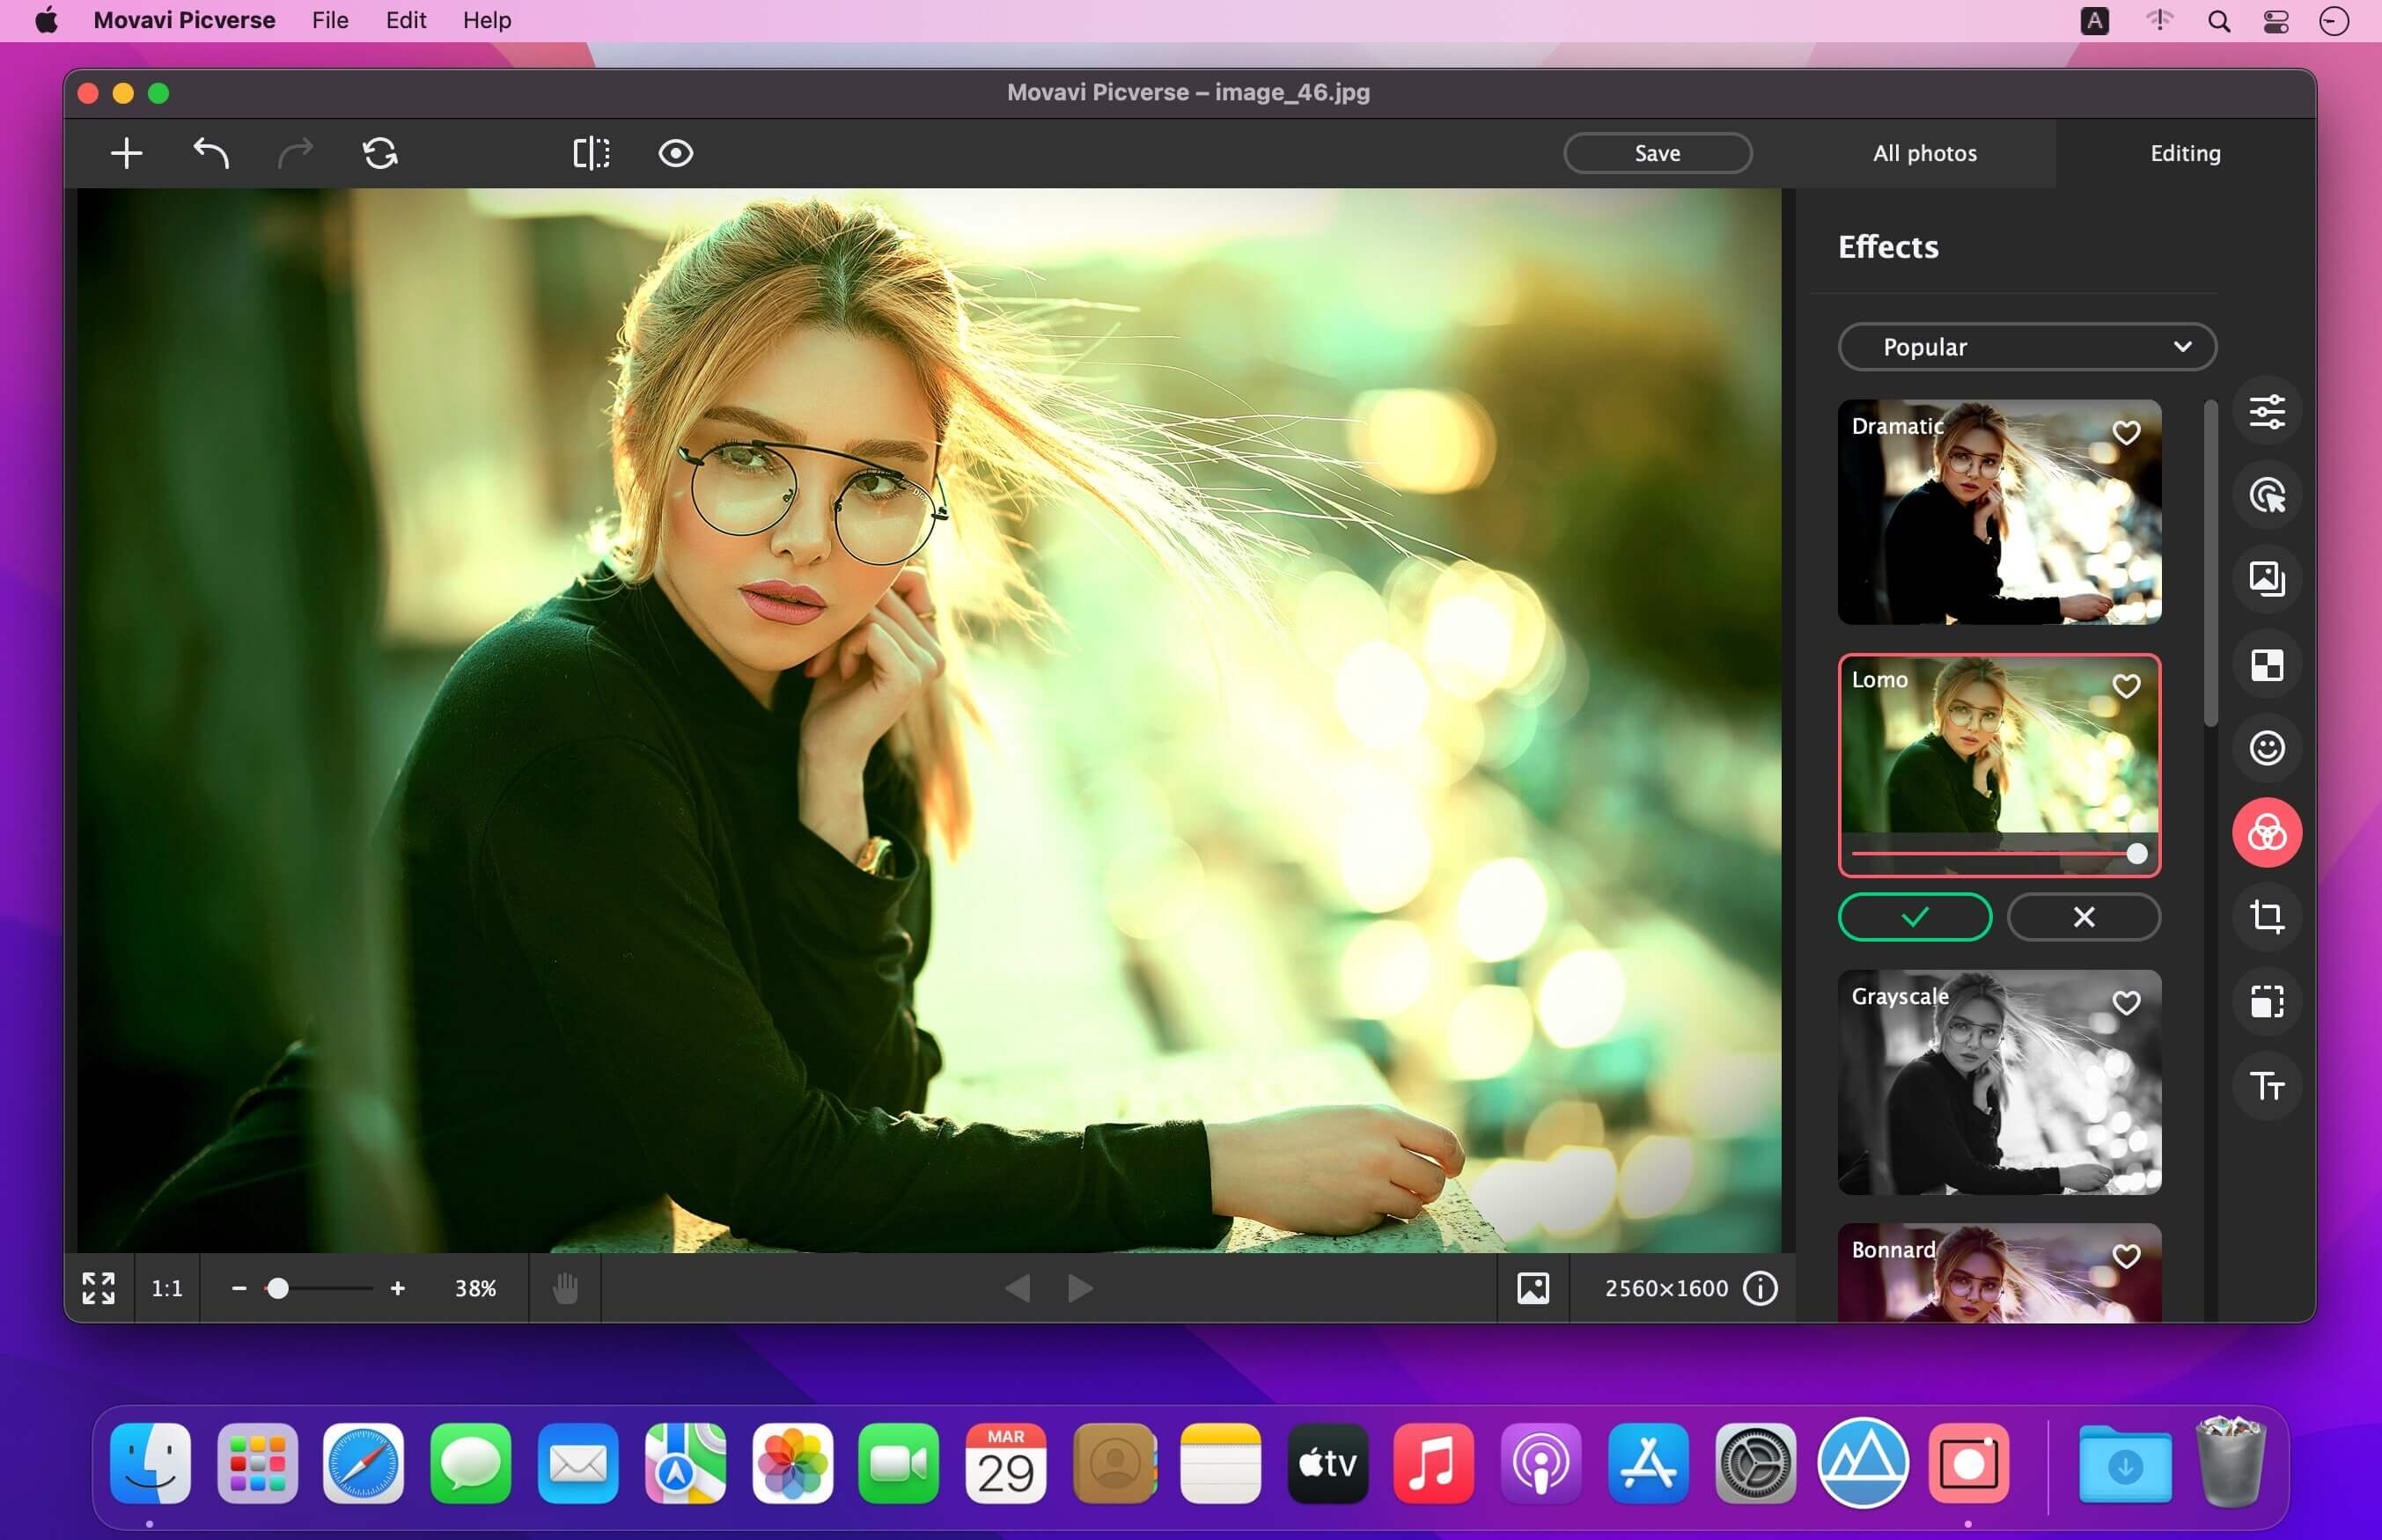This screenshot has width=2382, height=1540.
Task: Go to the next photo
Action: (1080, 1288)
